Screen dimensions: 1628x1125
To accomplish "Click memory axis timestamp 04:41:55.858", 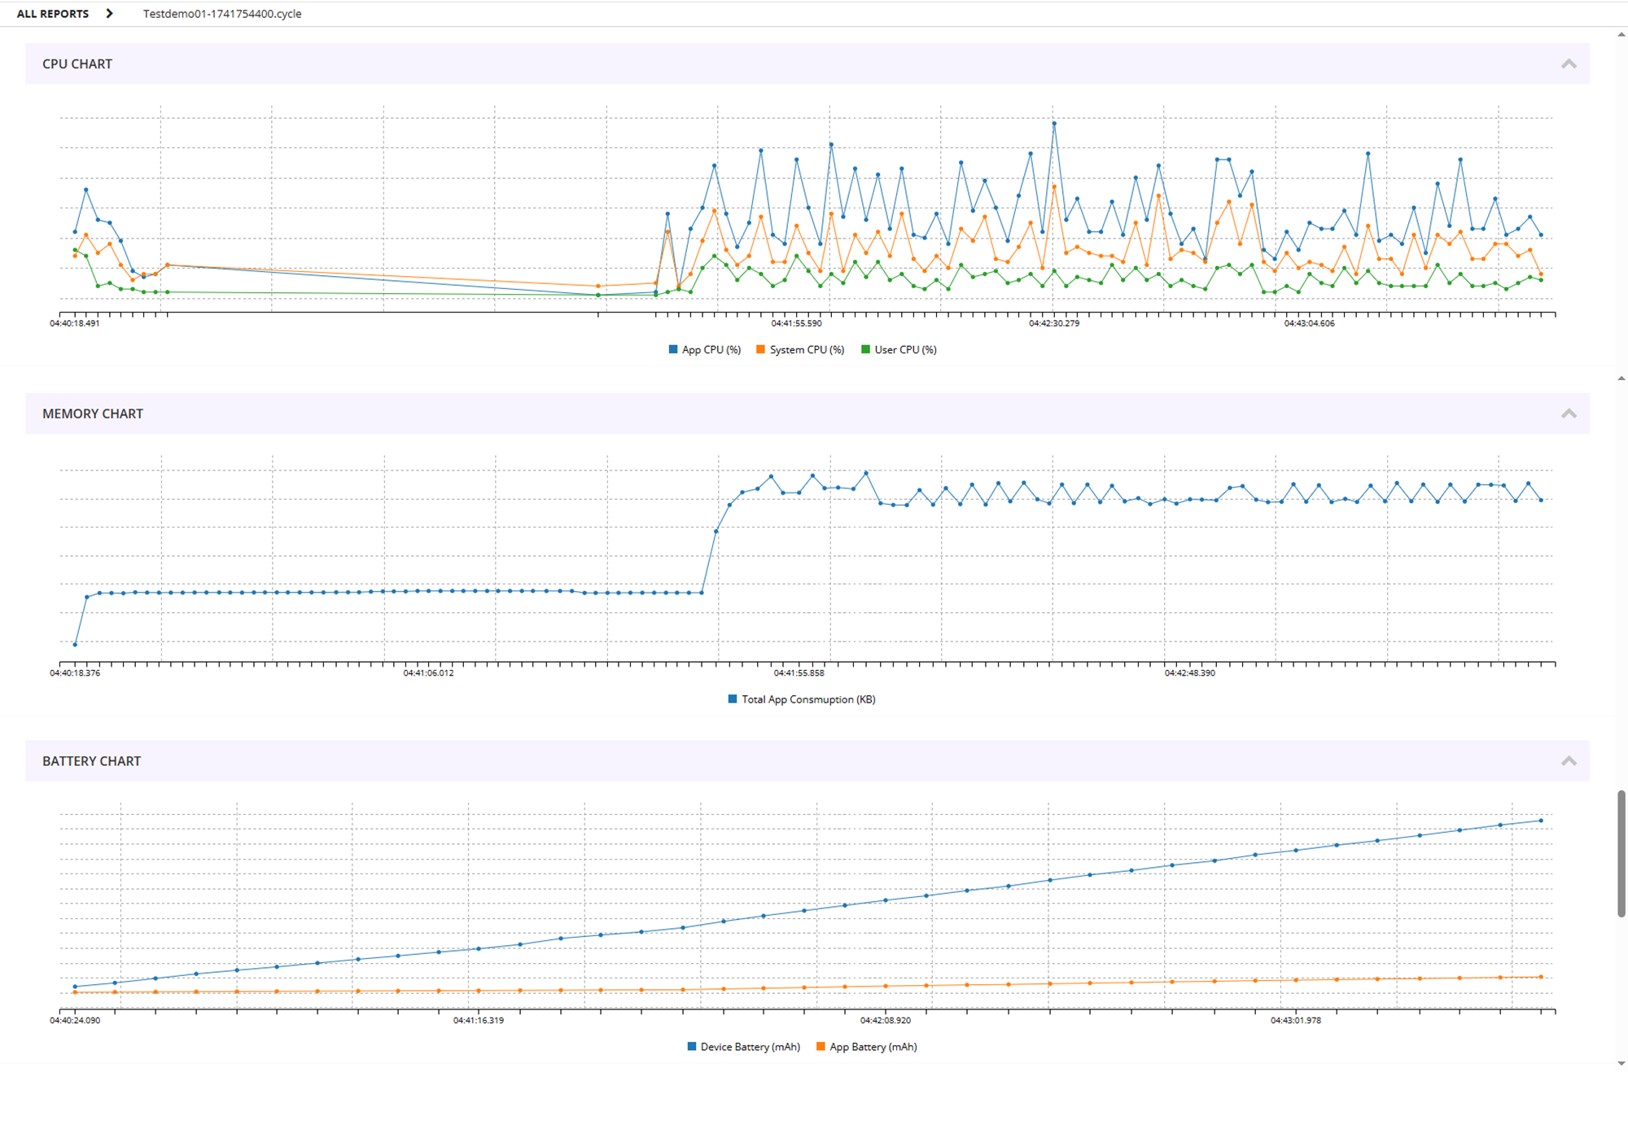I will pyautogui.click(x=799, y=673).
